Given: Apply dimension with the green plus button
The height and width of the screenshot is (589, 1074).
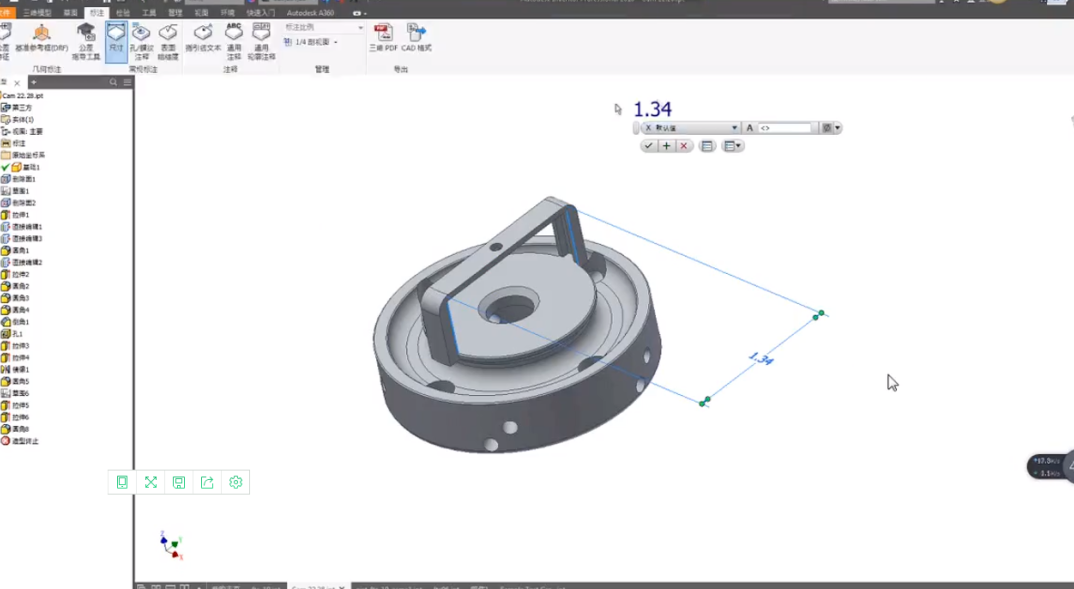Looking at the screenshot, I should point(666,146).
